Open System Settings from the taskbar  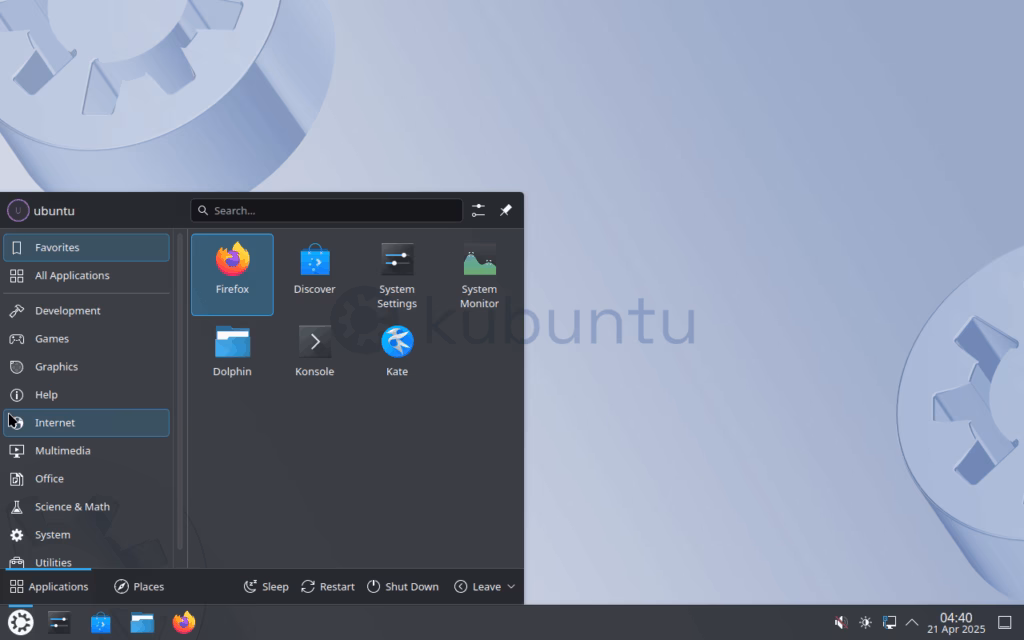(59, 622)
